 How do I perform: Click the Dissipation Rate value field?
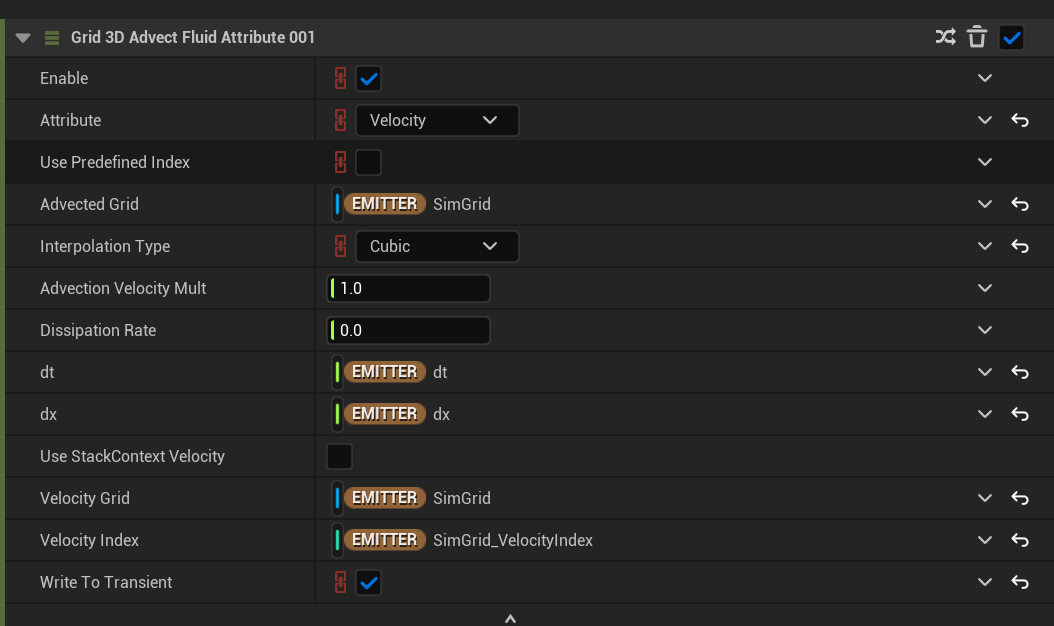411,330
